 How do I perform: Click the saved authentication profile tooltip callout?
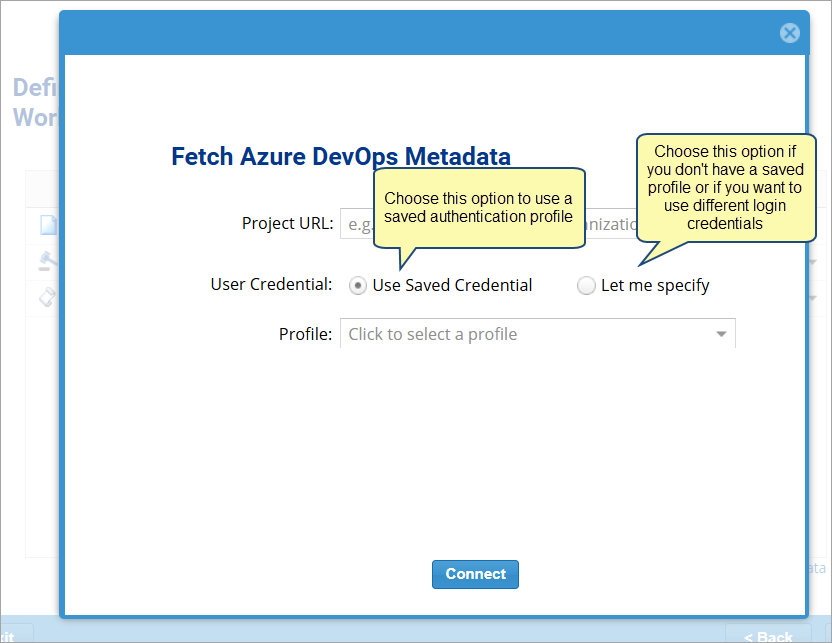tap(478, 208)
